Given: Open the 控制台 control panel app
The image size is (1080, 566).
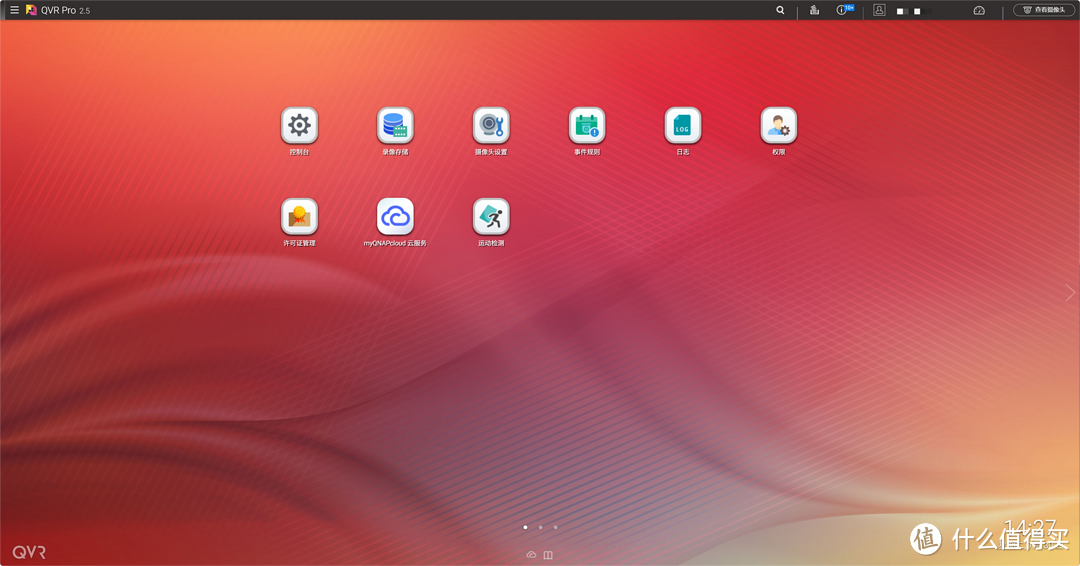Looking at the screenshot, I should (299, 126).
